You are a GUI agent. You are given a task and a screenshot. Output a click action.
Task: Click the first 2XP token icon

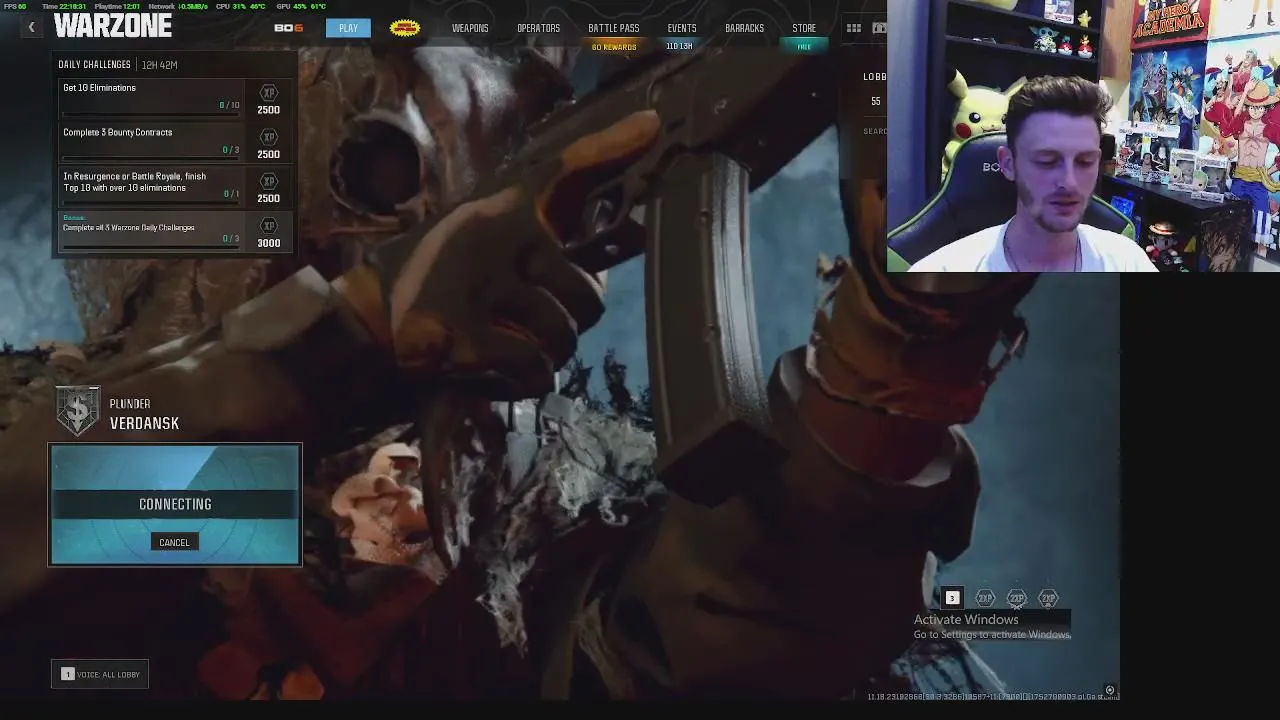point(985,598)
